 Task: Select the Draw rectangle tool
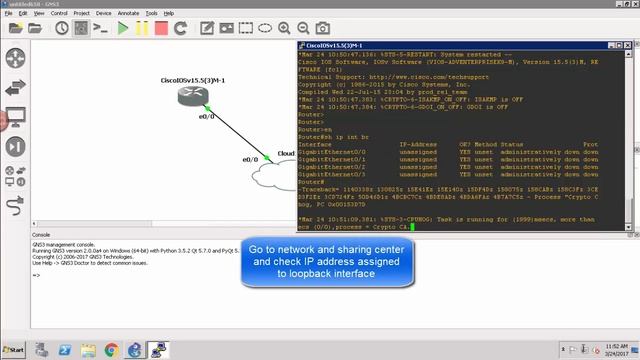[246, 28]
